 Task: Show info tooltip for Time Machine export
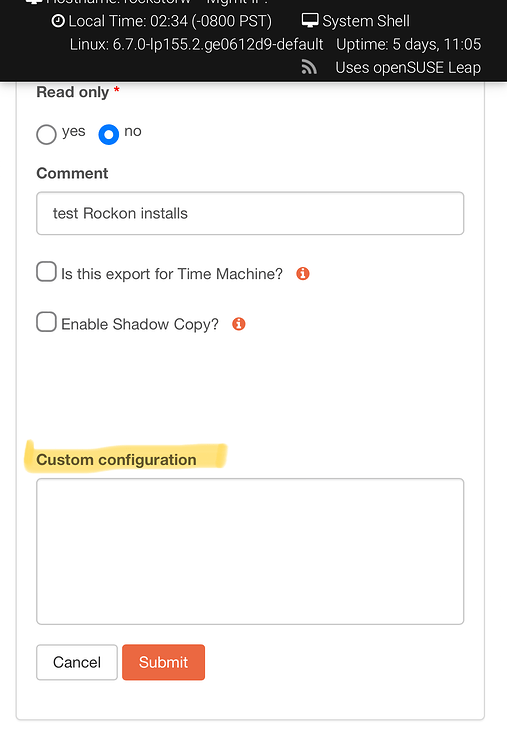(303, 274)
